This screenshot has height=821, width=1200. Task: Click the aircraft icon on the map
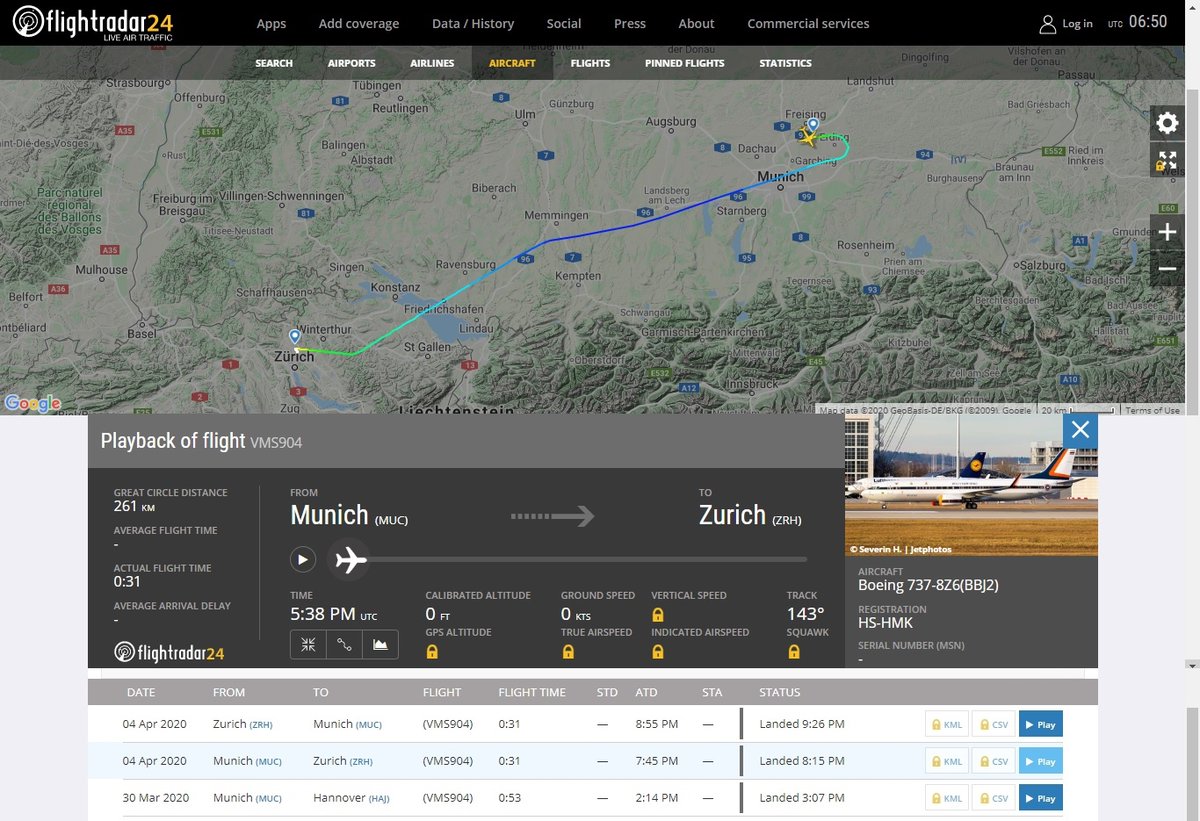808,137
